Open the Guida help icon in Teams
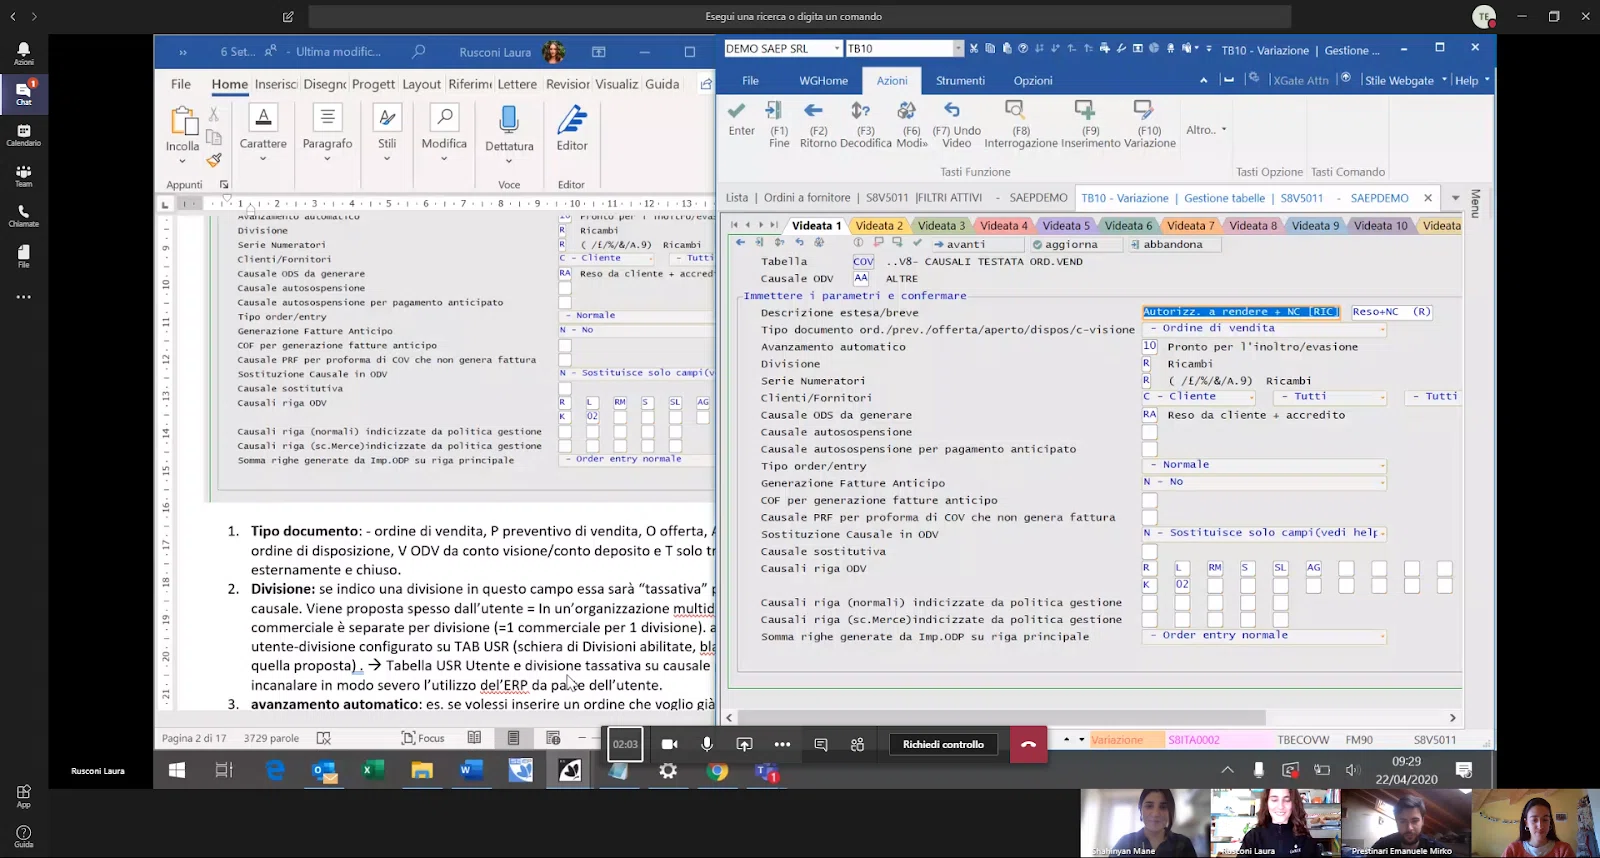This screenshot has width=1600, height=858. [24, 836]
